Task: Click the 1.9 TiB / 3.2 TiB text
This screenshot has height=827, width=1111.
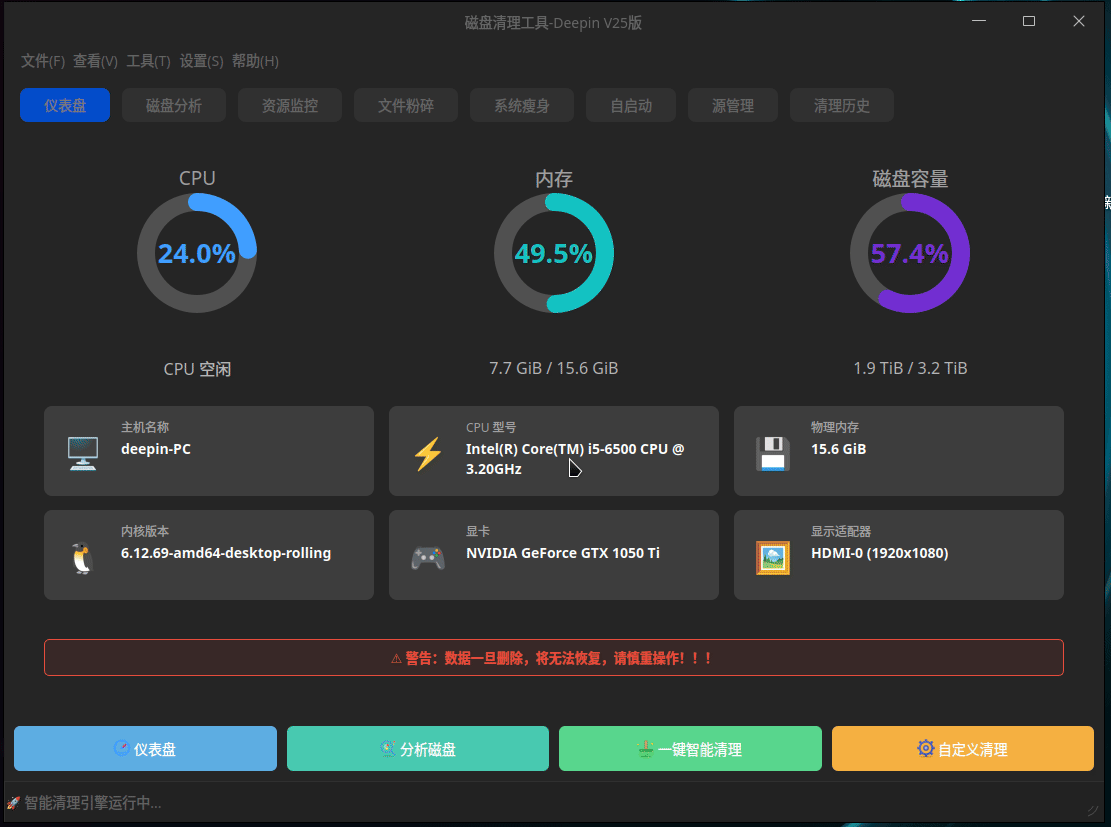Action: click(910, 368)
